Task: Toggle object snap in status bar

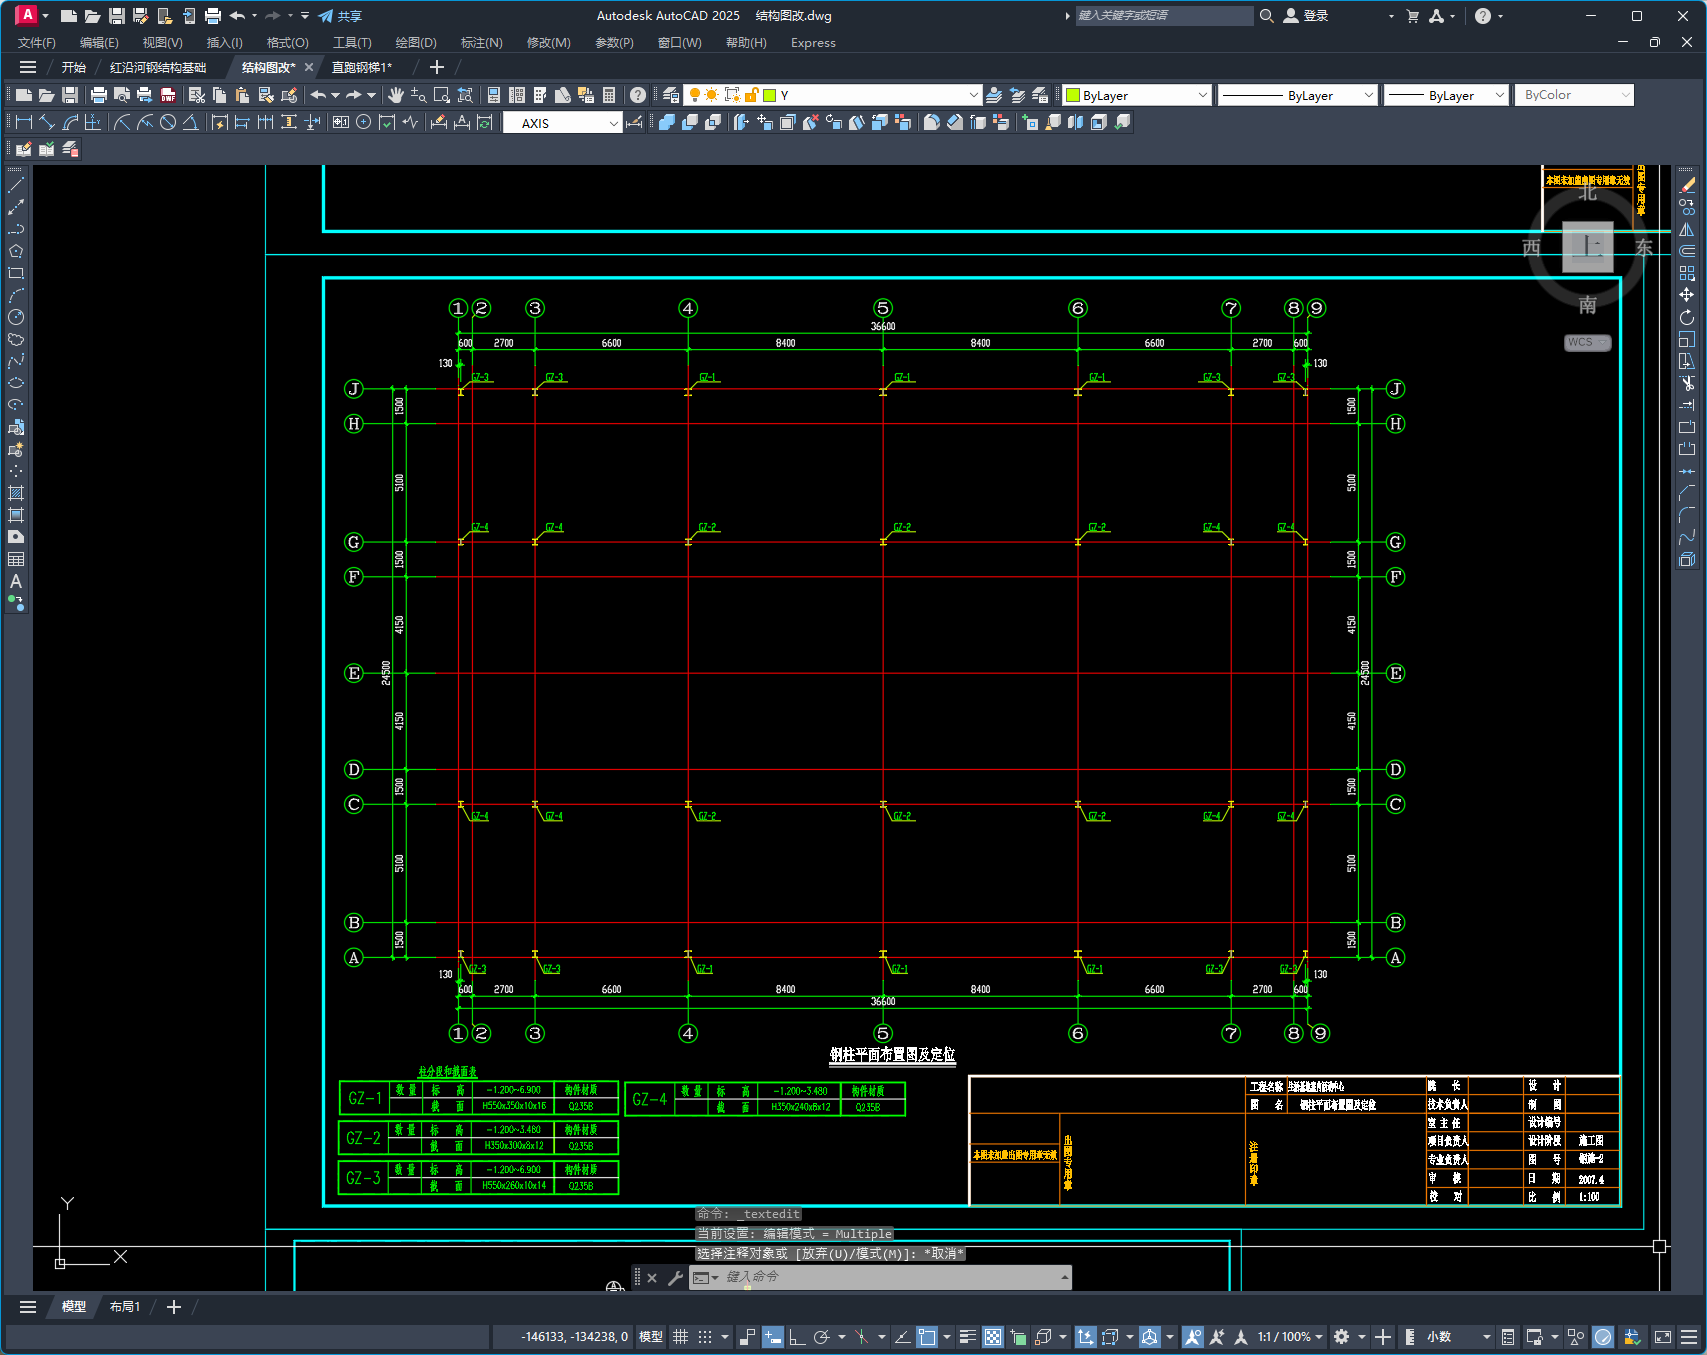Action: (x=927, y=1337)
